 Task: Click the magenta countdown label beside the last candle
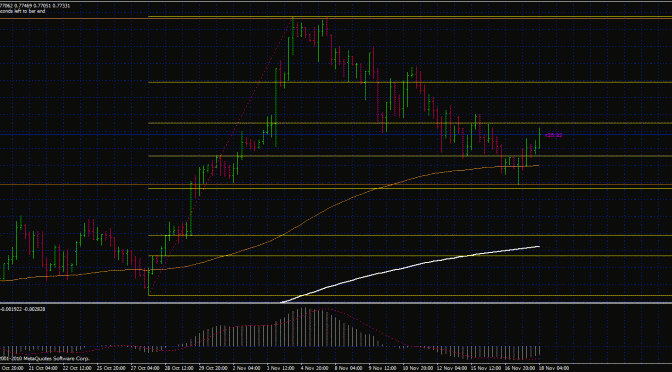553,135
